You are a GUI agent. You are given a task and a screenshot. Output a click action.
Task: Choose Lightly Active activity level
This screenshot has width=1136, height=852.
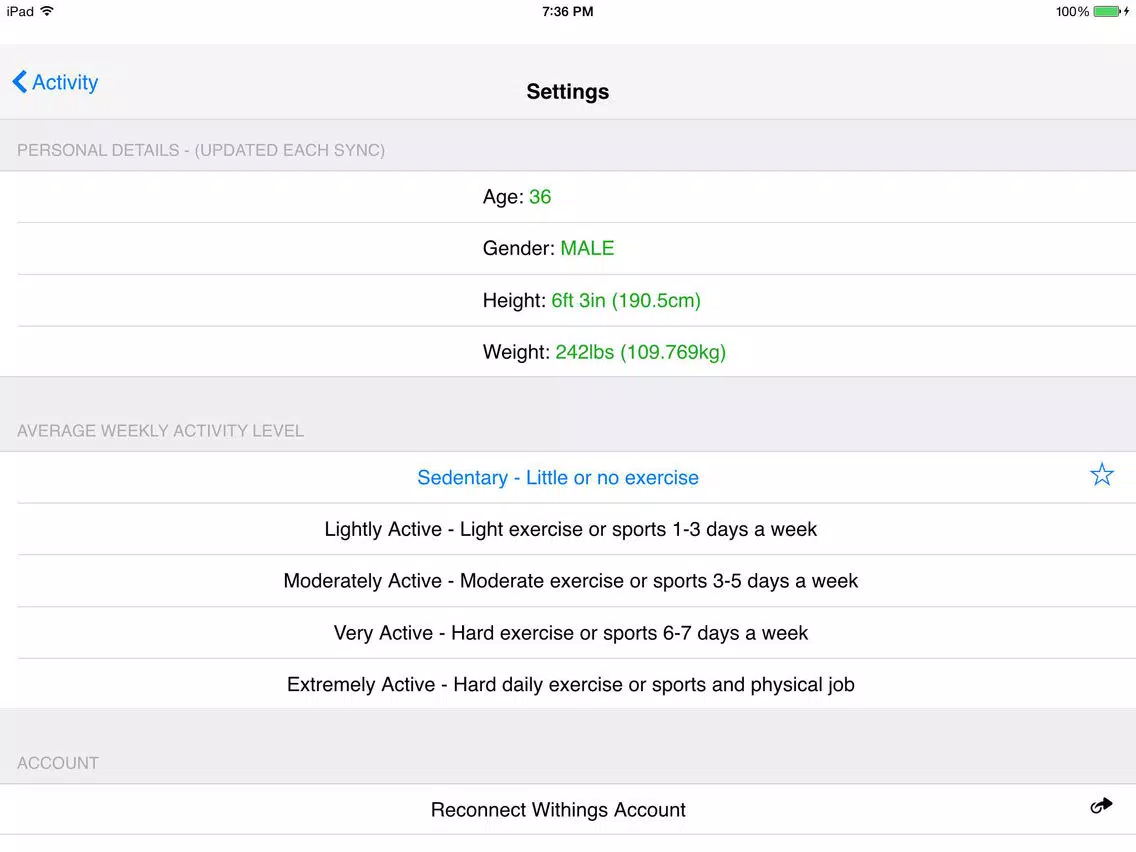(568, 530)
